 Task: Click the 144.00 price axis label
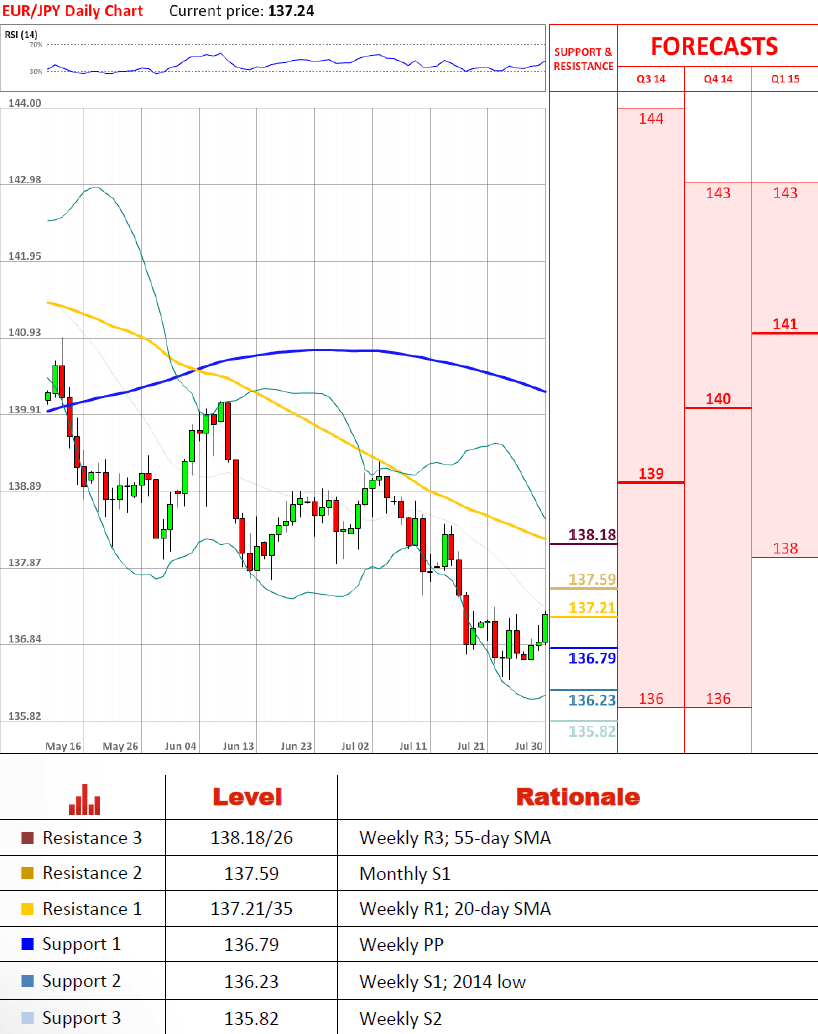pos(24,104)
